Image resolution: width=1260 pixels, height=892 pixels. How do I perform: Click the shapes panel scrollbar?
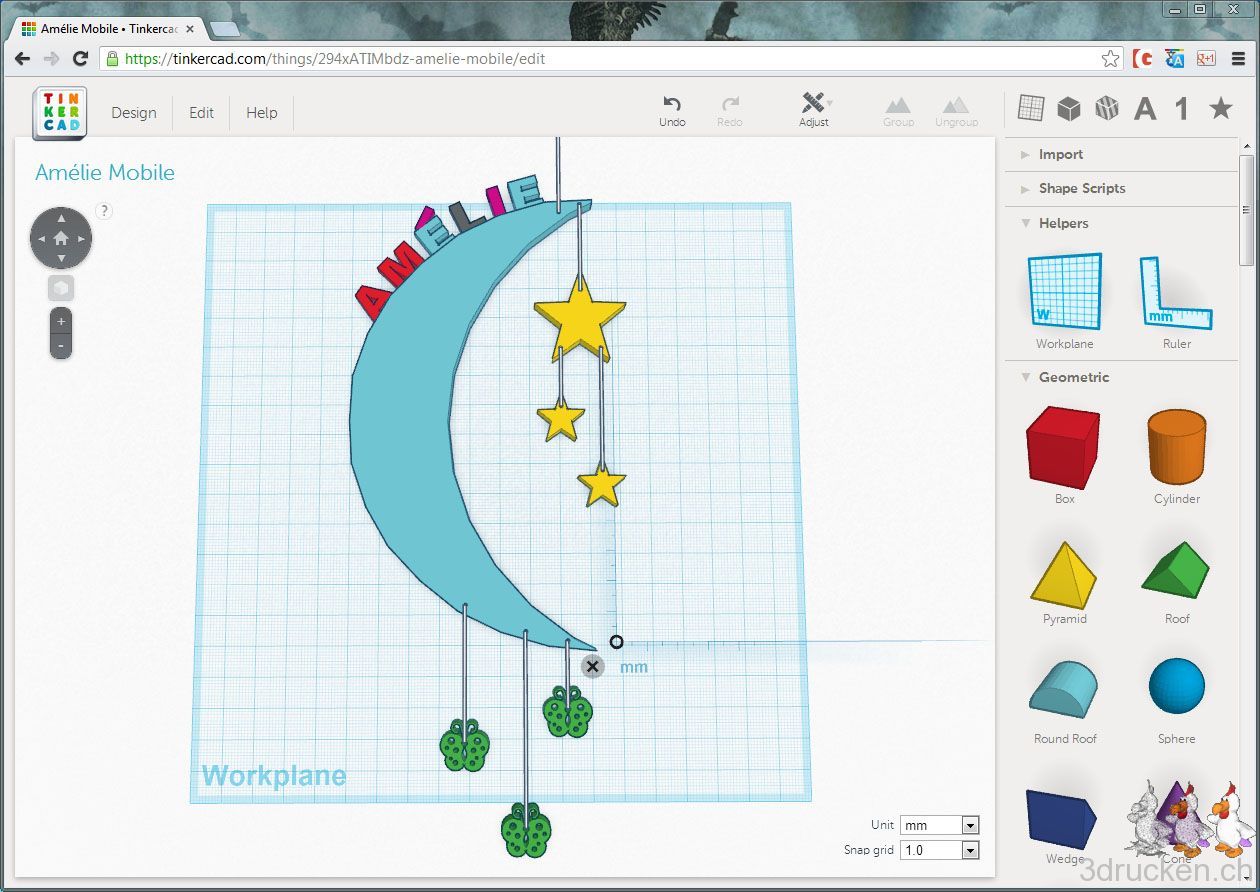(x=1246, y=210)
